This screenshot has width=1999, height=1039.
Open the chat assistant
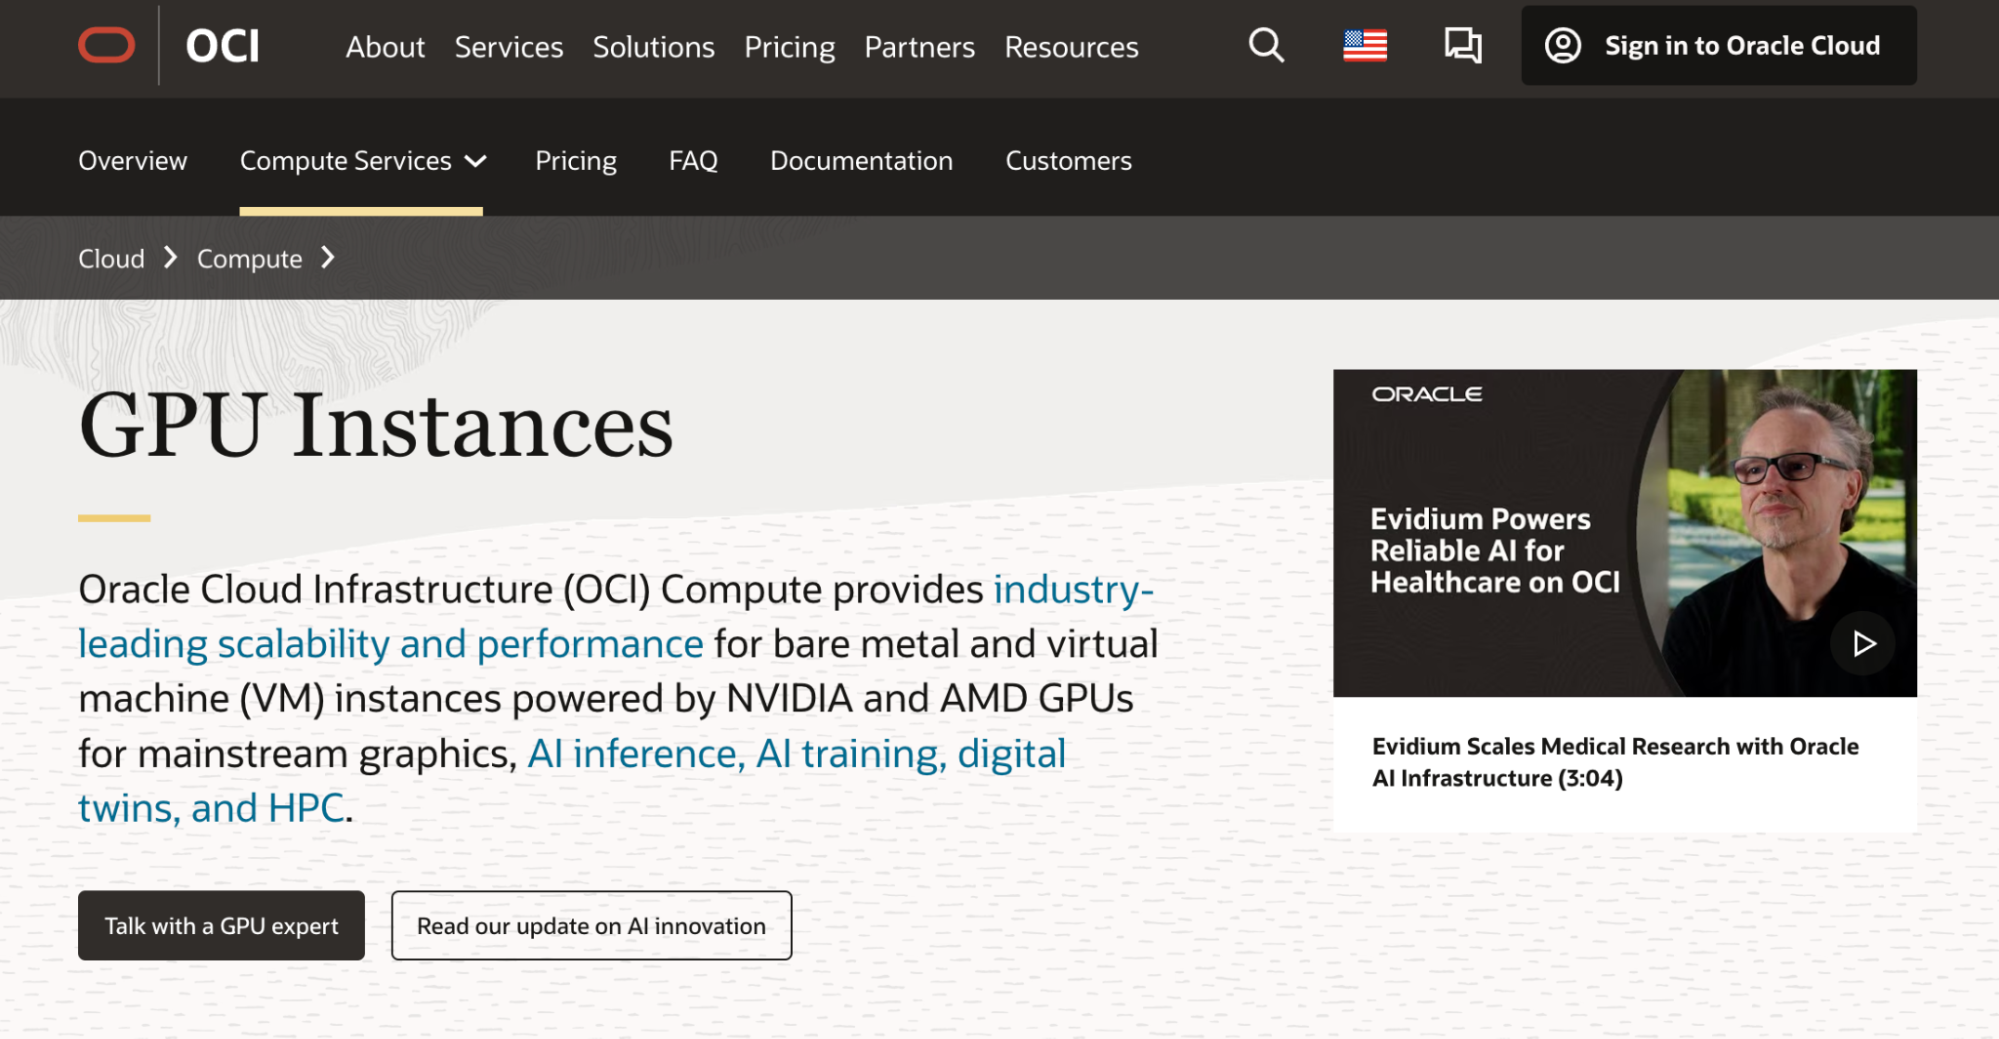click(1463, 45)
